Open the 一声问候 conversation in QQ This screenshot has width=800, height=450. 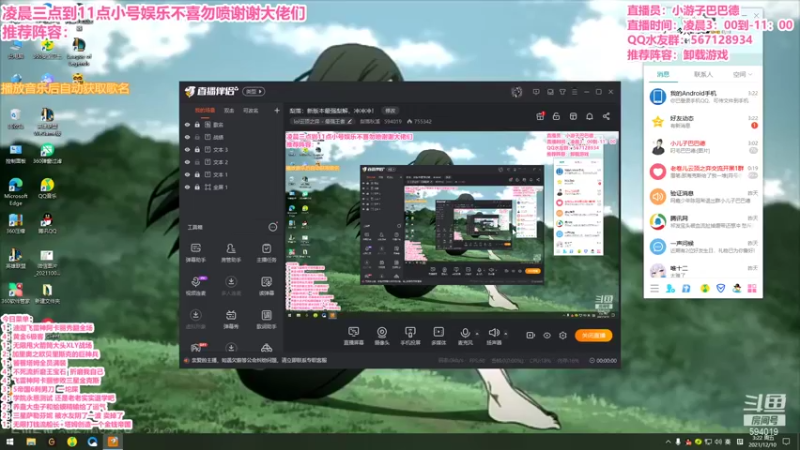coord(704,246)
